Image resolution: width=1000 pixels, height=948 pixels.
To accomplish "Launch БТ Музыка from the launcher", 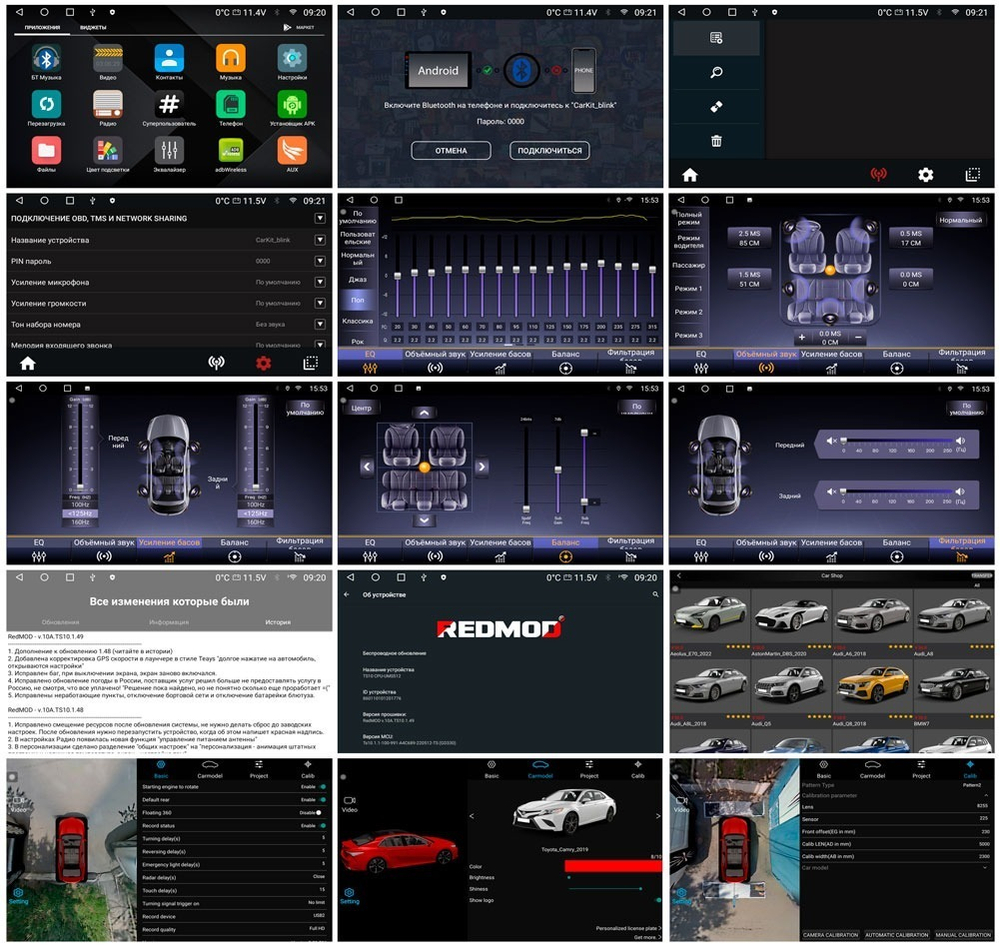I will 47,58.
